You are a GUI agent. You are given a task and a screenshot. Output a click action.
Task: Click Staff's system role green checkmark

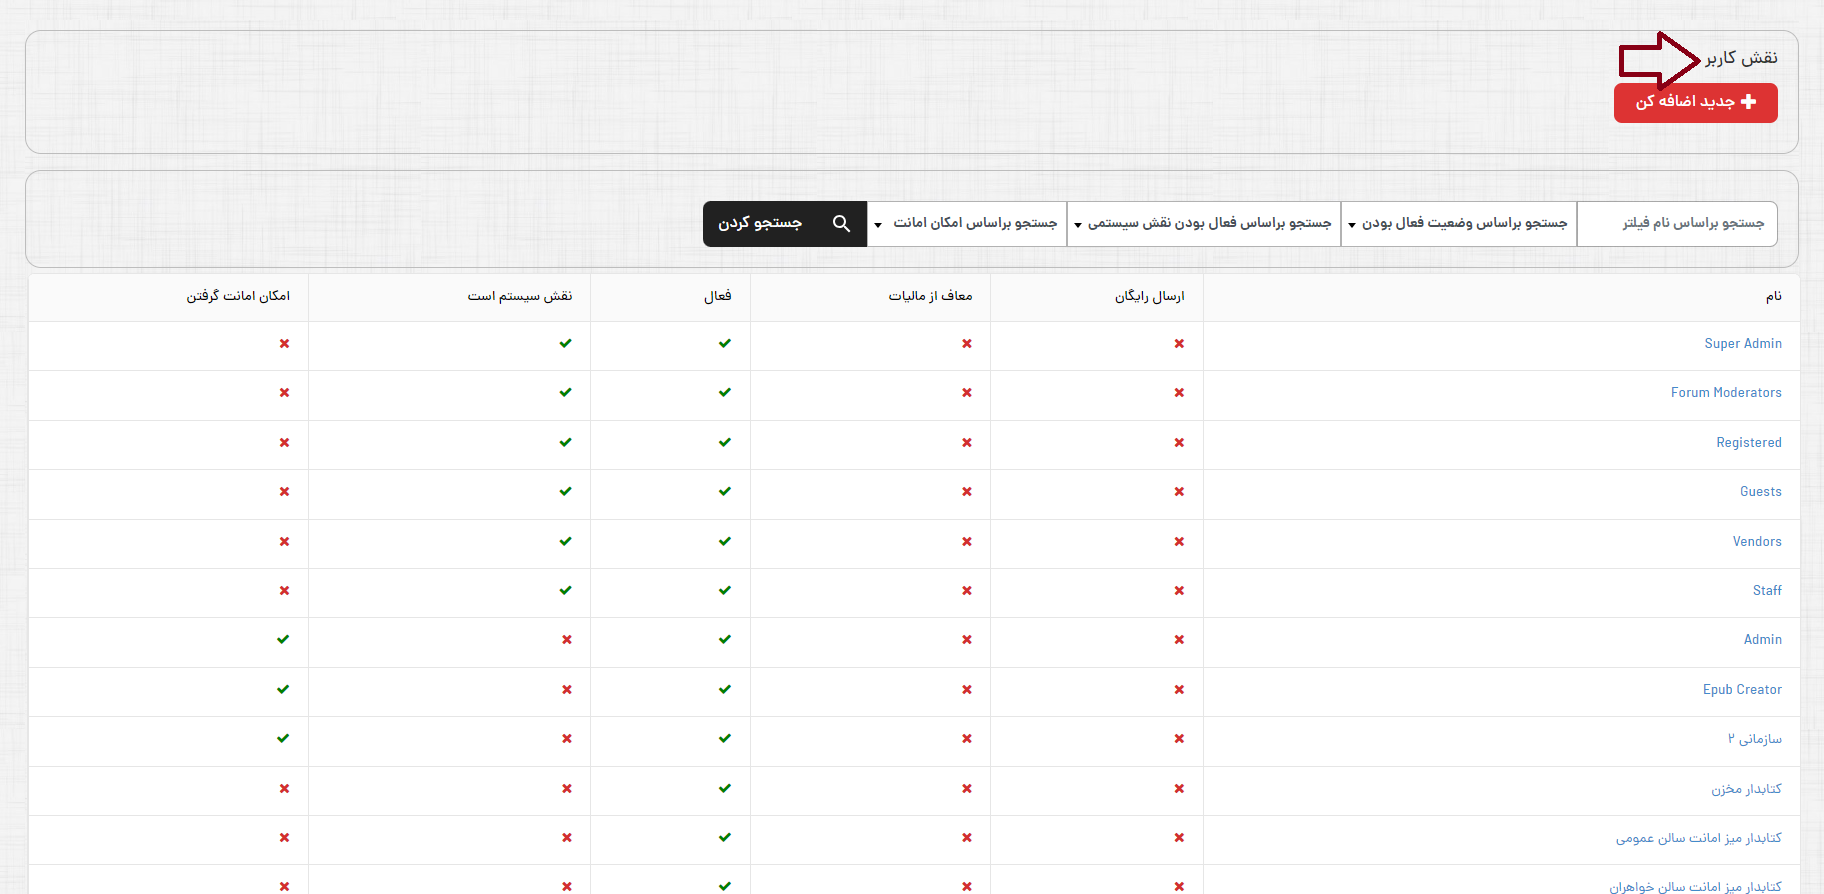[x=566, y=591]
